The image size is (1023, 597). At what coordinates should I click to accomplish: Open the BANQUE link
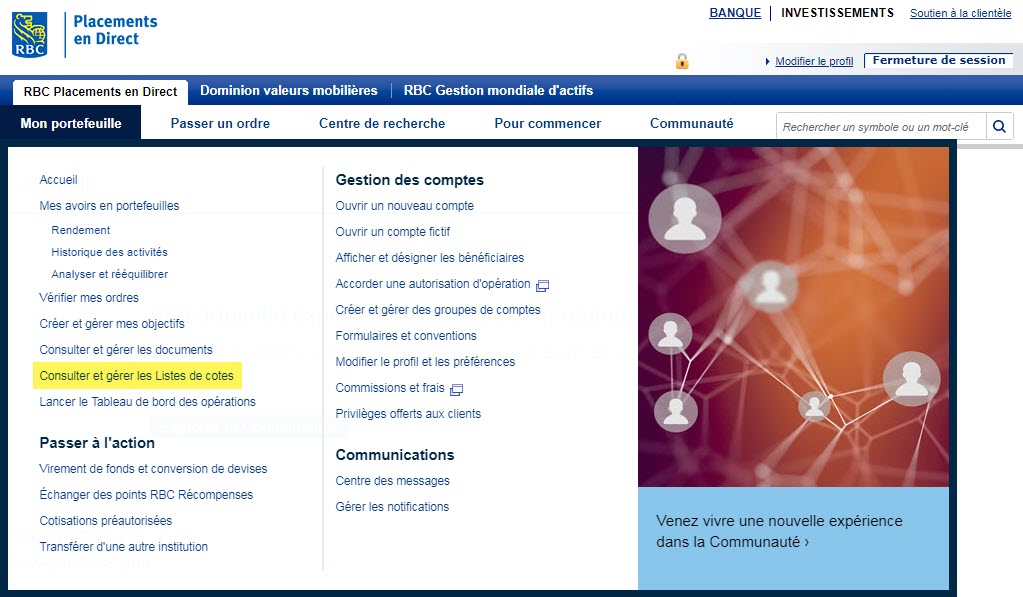click(x=735, y=13)
